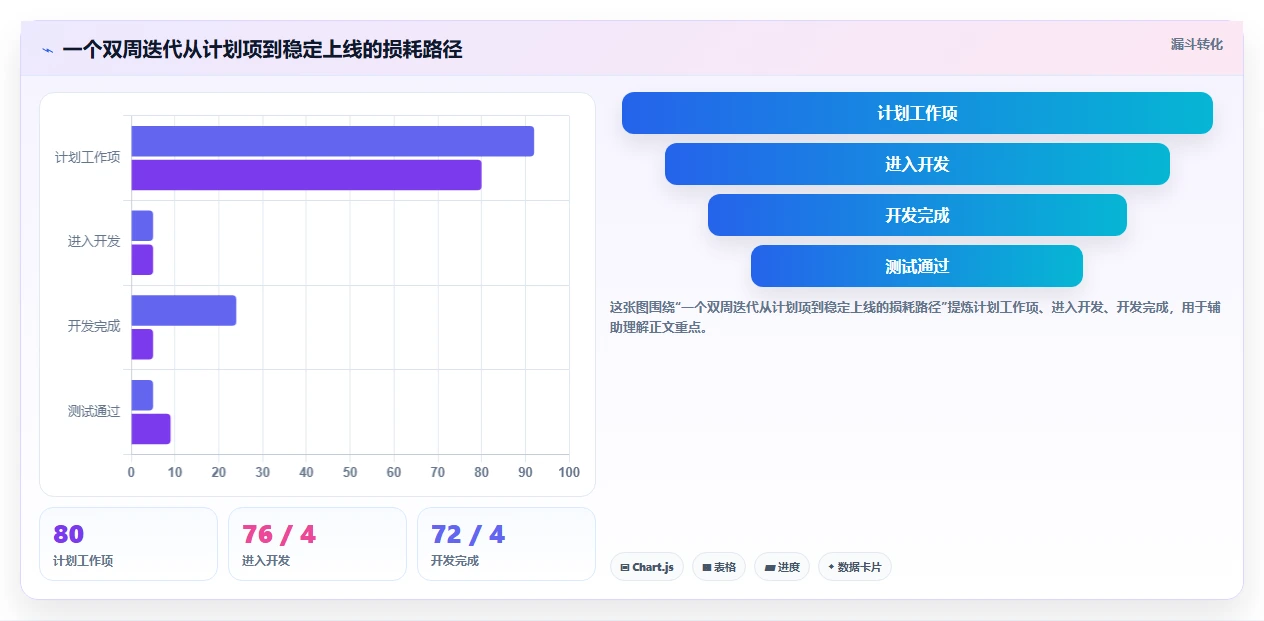The width and height of the screenshot is (1264, 621).
Task: Click the 数据卡片 tag chip
Action: pos(855,567)
